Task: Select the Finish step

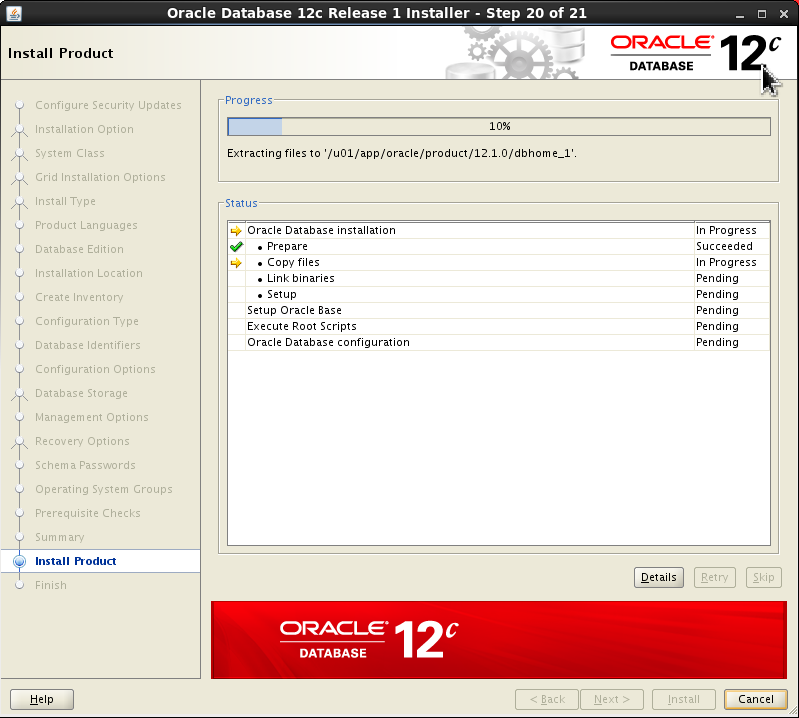Action: click(50, 585)
